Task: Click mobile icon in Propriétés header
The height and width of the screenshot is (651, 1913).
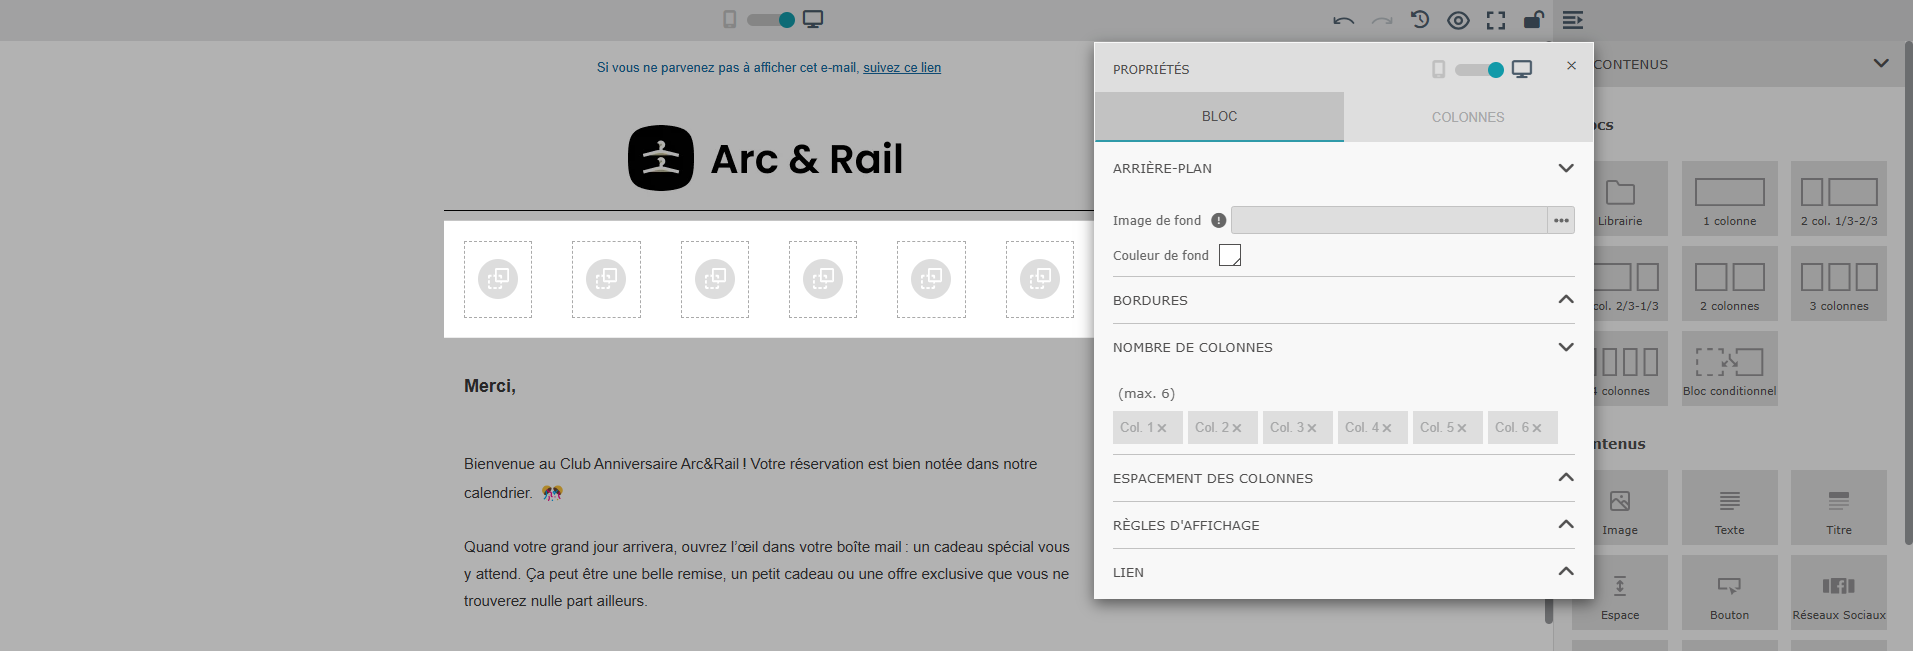Action: 1438,69
